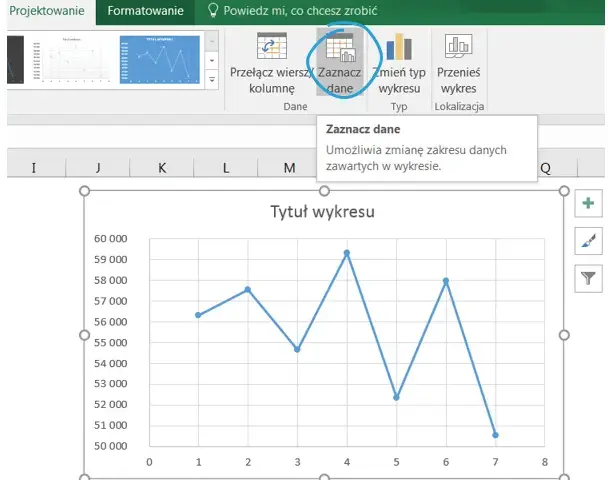Switch to Projektowanie tab
This screenshot has height=480, width=608.
click(x=47, y=10)
